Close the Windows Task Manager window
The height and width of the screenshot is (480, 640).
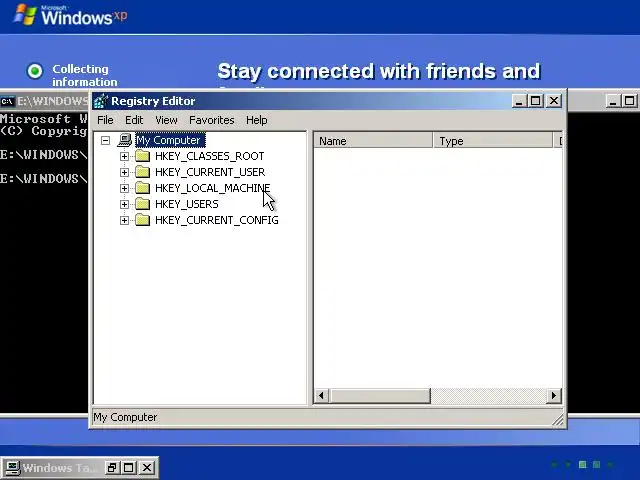pos(147,468)
